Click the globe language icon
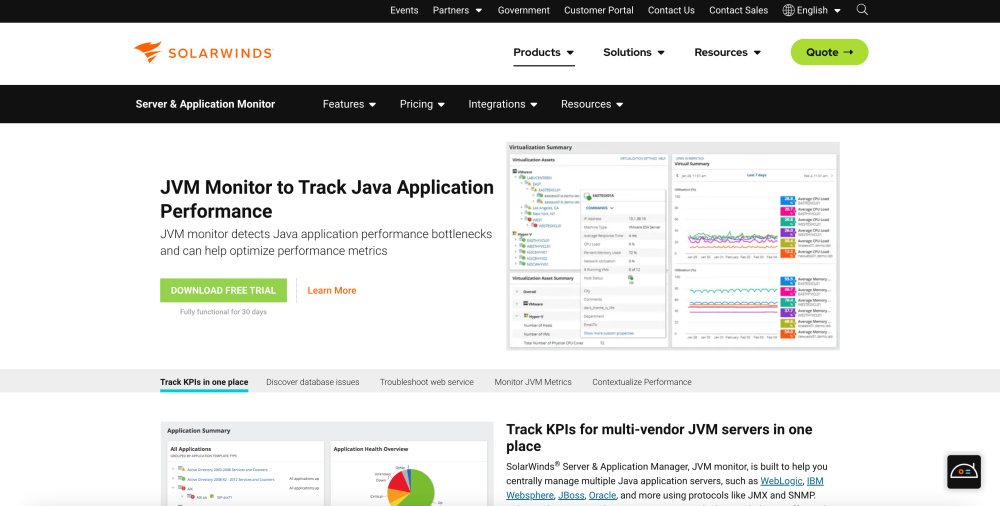 [x=788, y=10]
